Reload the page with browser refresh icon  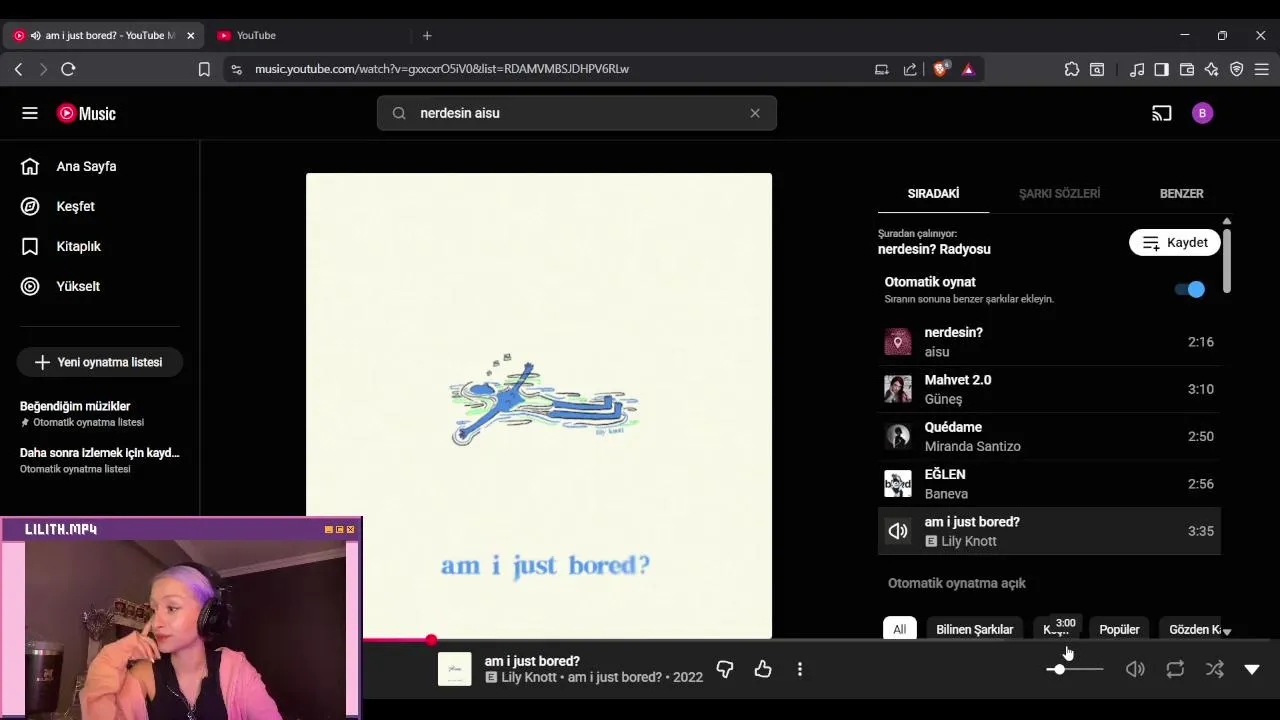click(x=68, y=69)
